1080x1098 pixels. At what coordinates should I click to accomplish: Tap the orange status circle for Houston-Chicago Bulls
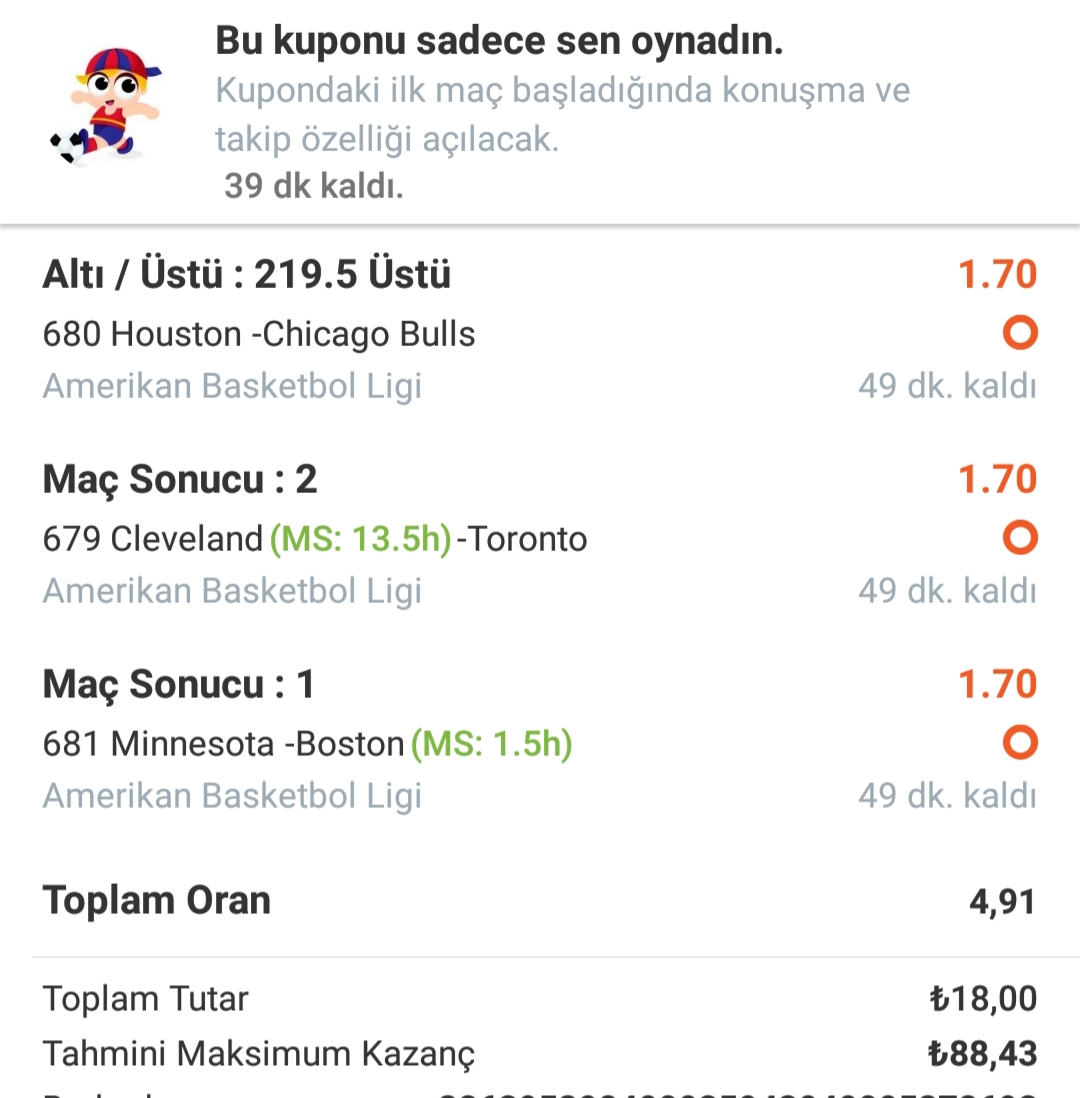tap(1020, 333)
